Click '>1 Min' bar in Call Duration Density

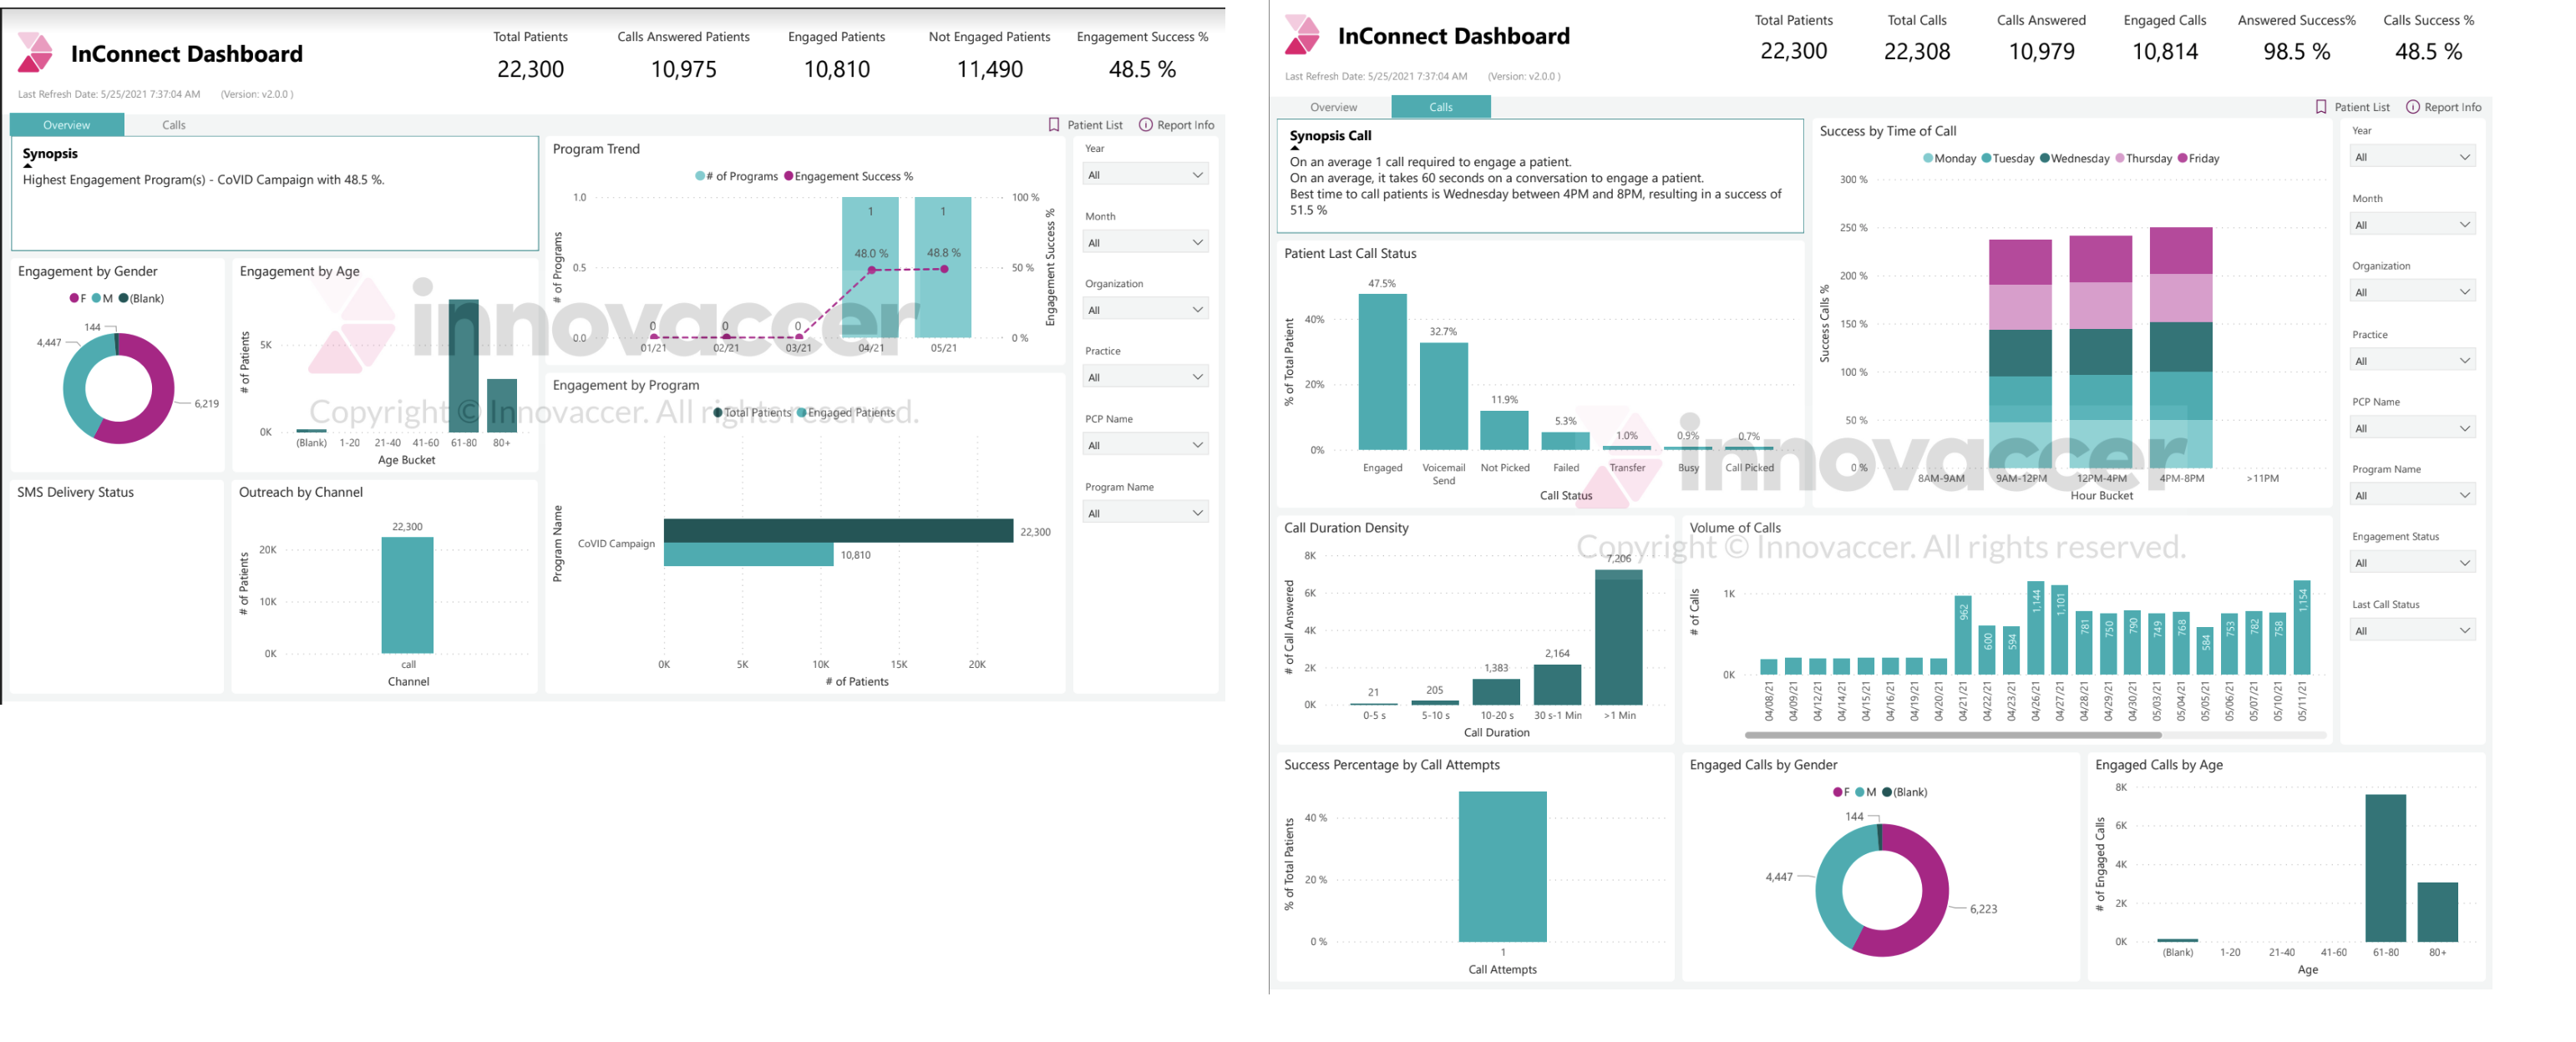tap(1618, 637)
